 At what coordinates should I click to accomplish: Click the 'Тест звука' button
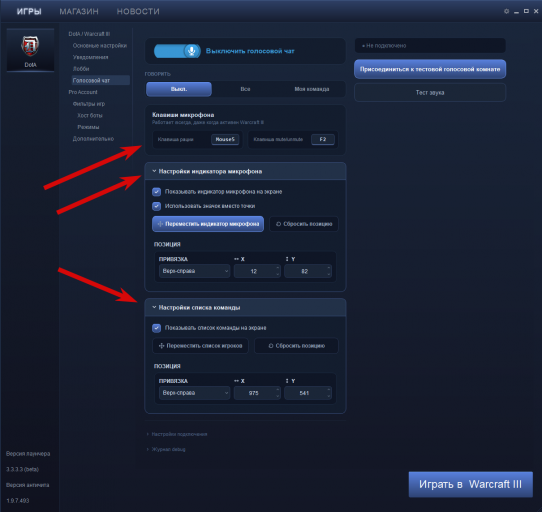(x=430, y=92)
